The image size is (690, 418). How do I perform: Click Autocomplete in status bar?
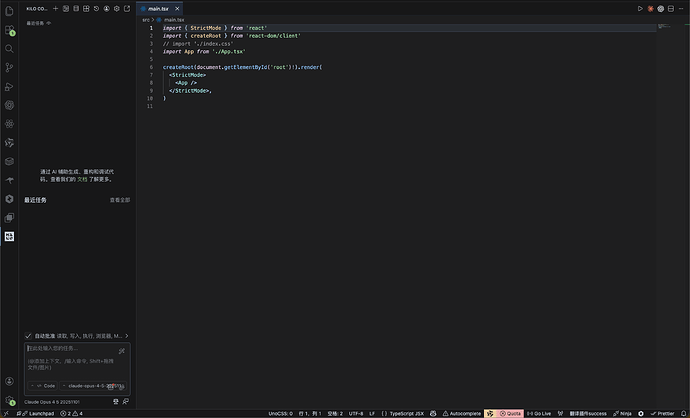point(462,413)
